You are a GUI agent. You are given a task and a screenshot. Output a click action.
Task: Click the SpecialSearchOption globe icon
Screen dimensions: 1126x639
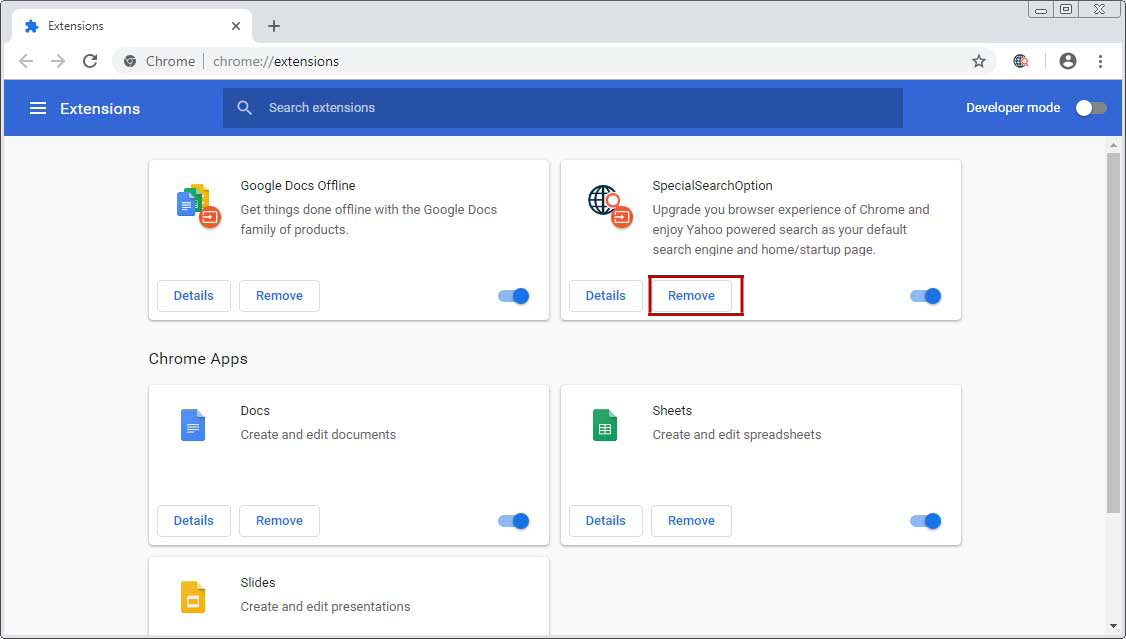tap(610, 206)
